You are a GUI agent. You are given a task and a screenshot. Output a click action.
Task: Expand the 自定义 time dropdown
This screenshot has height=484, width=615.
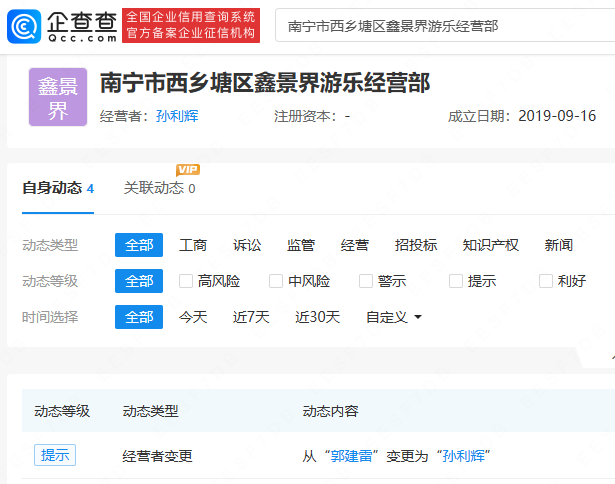[394, 317]
